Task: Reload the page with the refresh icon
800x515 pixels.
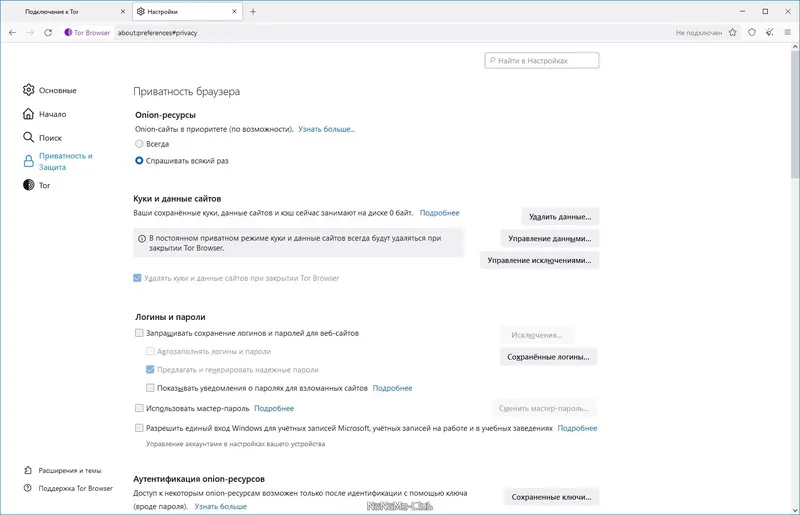Action: tap(48, 32)
